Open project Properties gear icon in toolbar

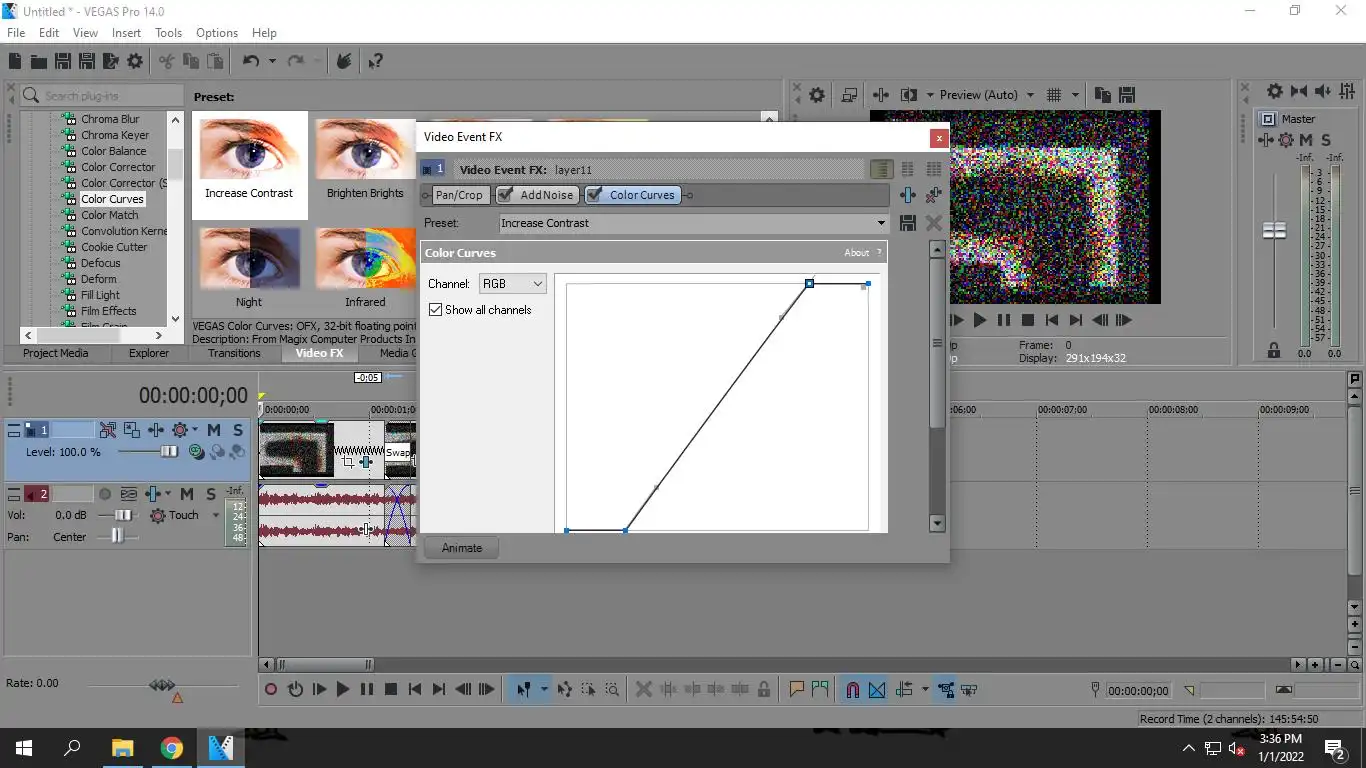click(135, 62)
